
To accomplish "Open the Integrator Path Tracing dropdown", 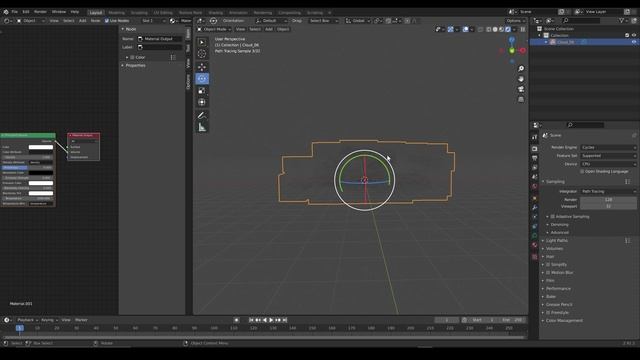I will pos(608,191).
